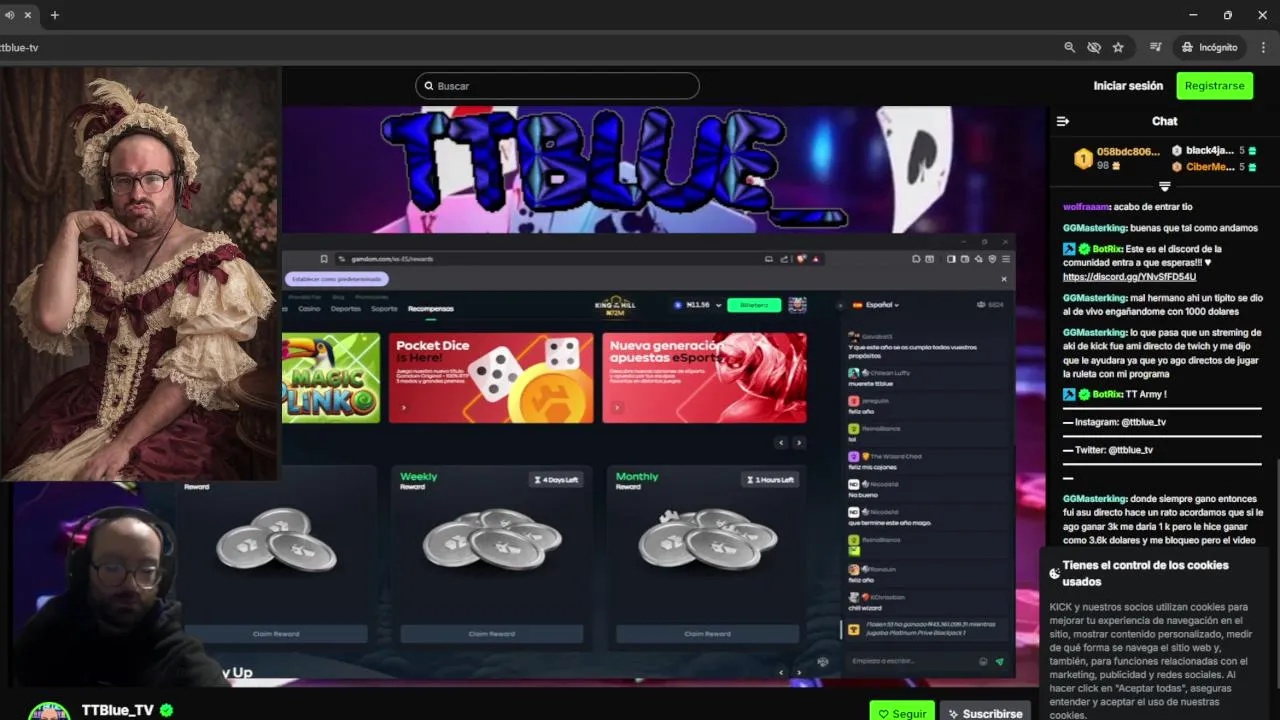
Task: Open the browser zoom magnifier icon
Action: pos(1069,47)
